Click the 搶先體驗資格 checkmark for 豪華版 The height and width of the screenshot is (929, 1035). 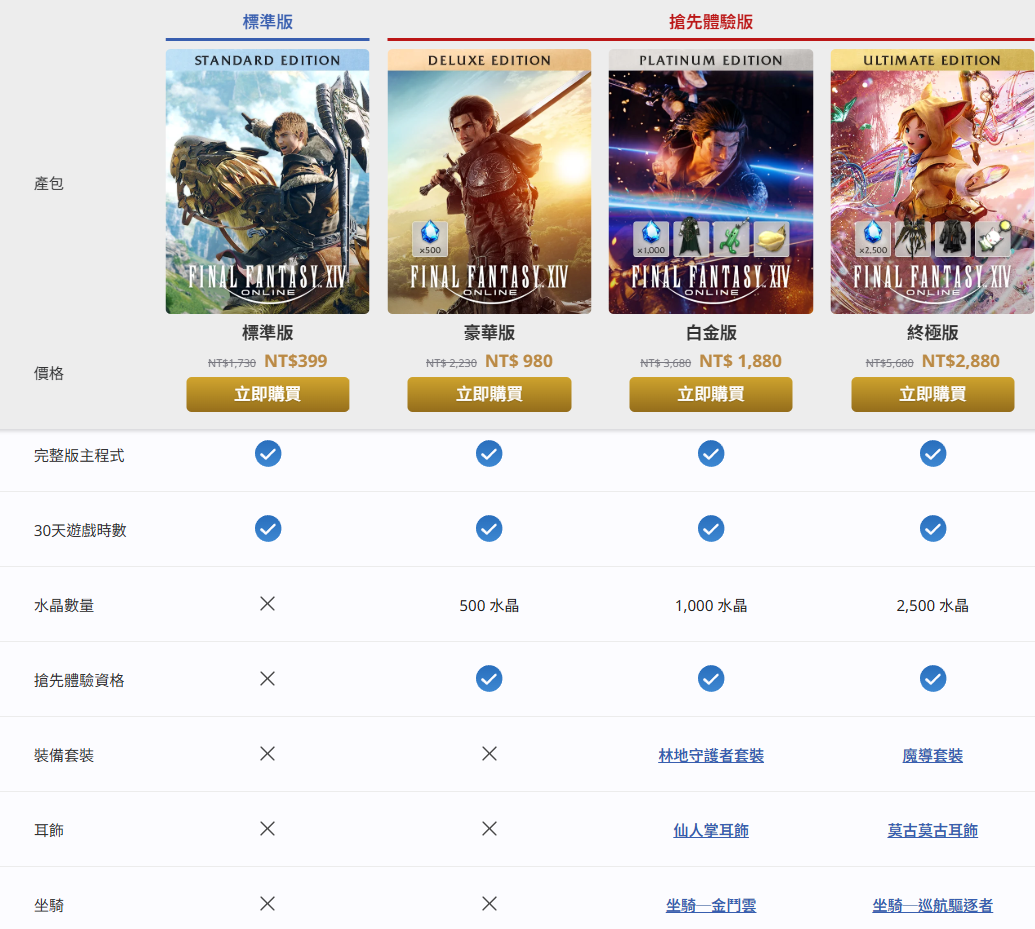489,679
